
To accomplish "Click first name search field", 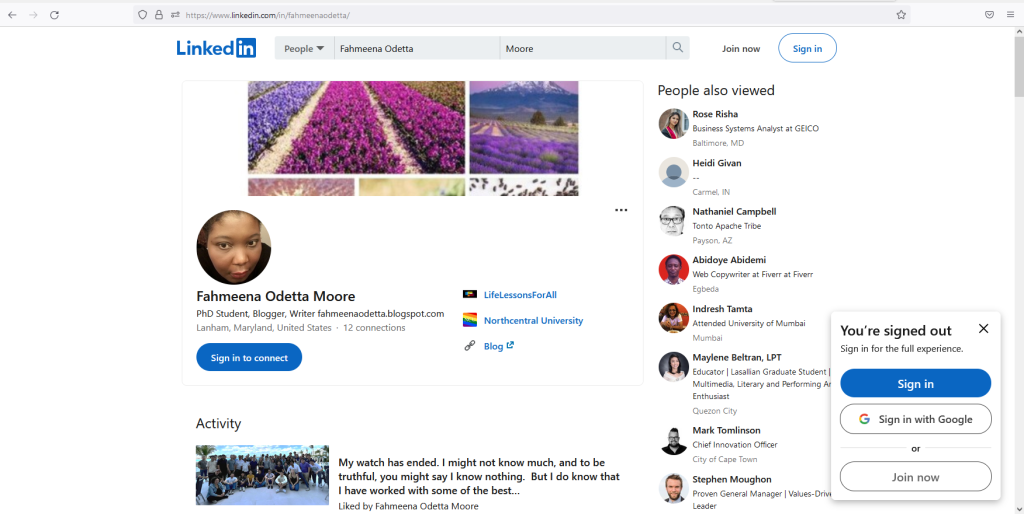I will [416, 48].
